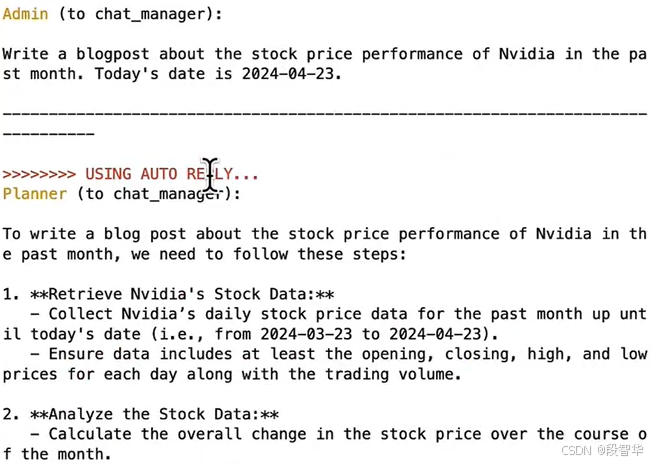The image size is (652, 464).
Task: Click the yellow 'Admin' sender label
Action: coord(25,14)
